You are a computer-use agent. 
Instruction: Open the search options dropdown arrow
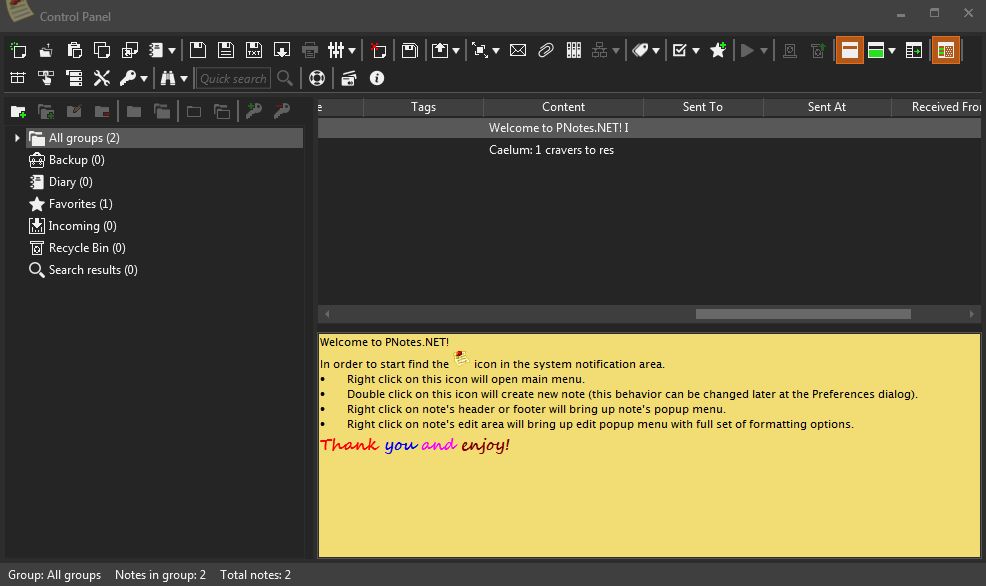184,78
